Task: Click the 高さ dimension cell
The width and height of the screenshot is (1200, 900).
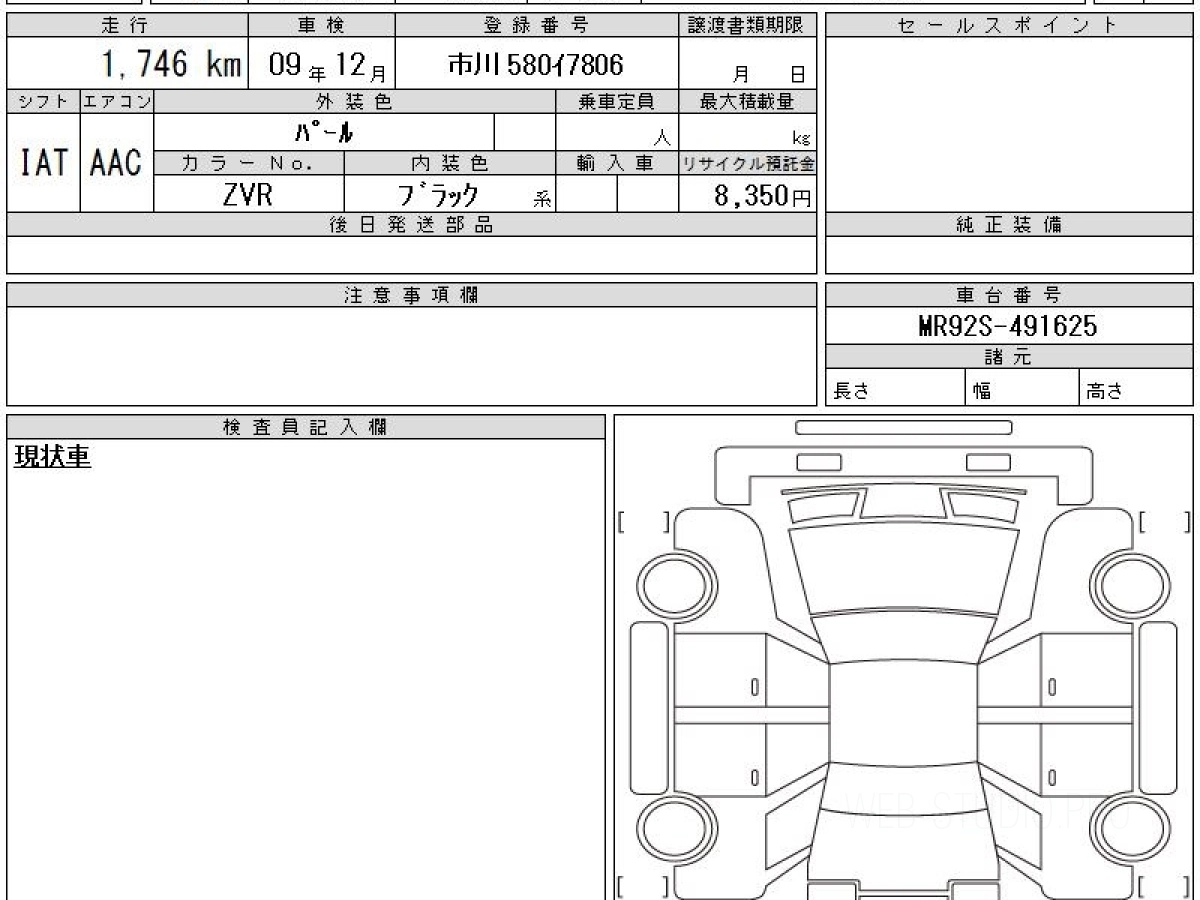Action: [1136, 388]
